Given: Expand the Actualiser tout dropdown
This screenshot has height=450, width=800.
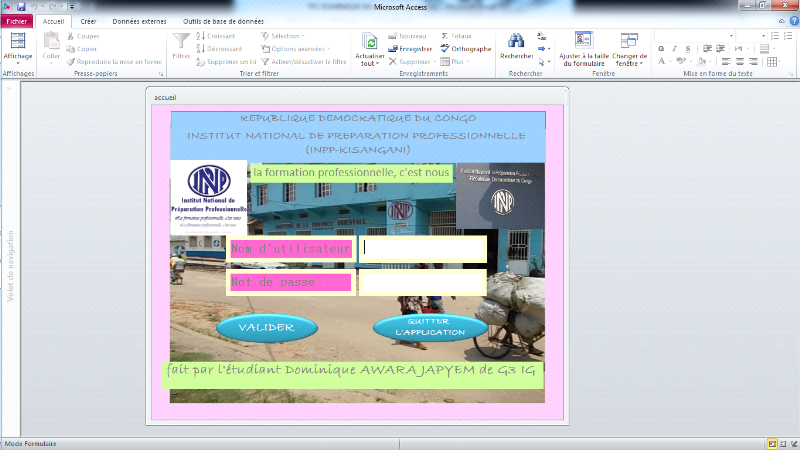Looking at the screenshot, I should pyautogui.click(x=370, y=63).
